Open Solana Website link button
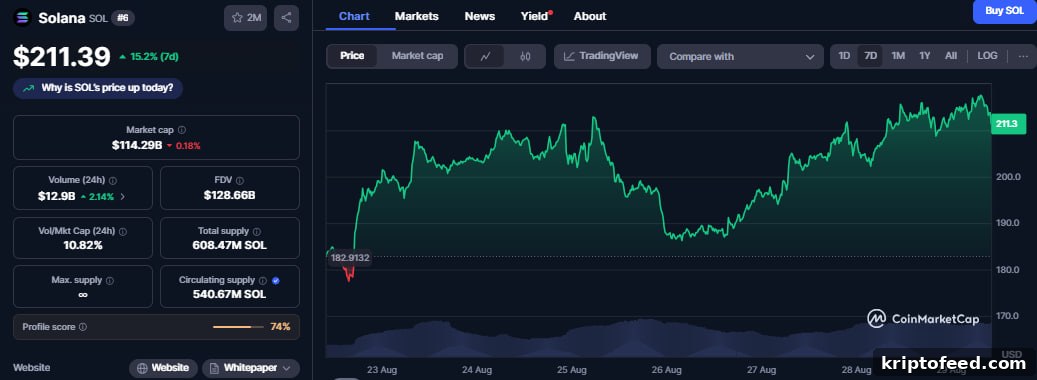The height and width of the screenshot is (380, 1037). click(x=163, y=367)
